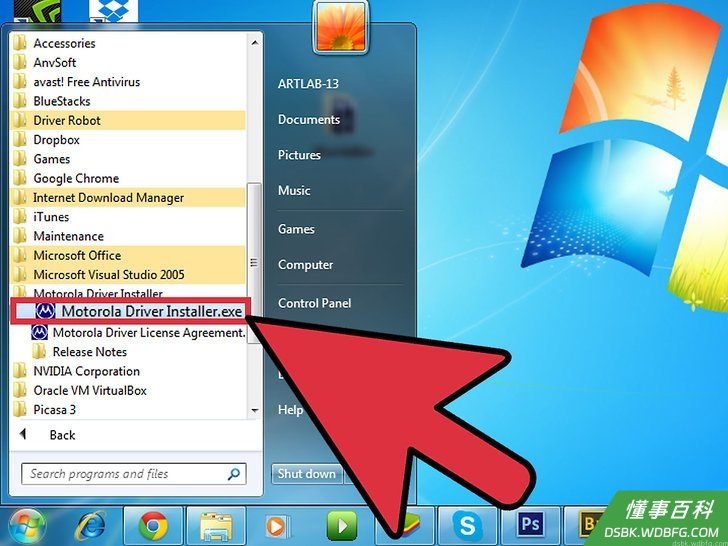Click the programs list scrollbar thumb

pyautogui.click(x=254, y=263)
